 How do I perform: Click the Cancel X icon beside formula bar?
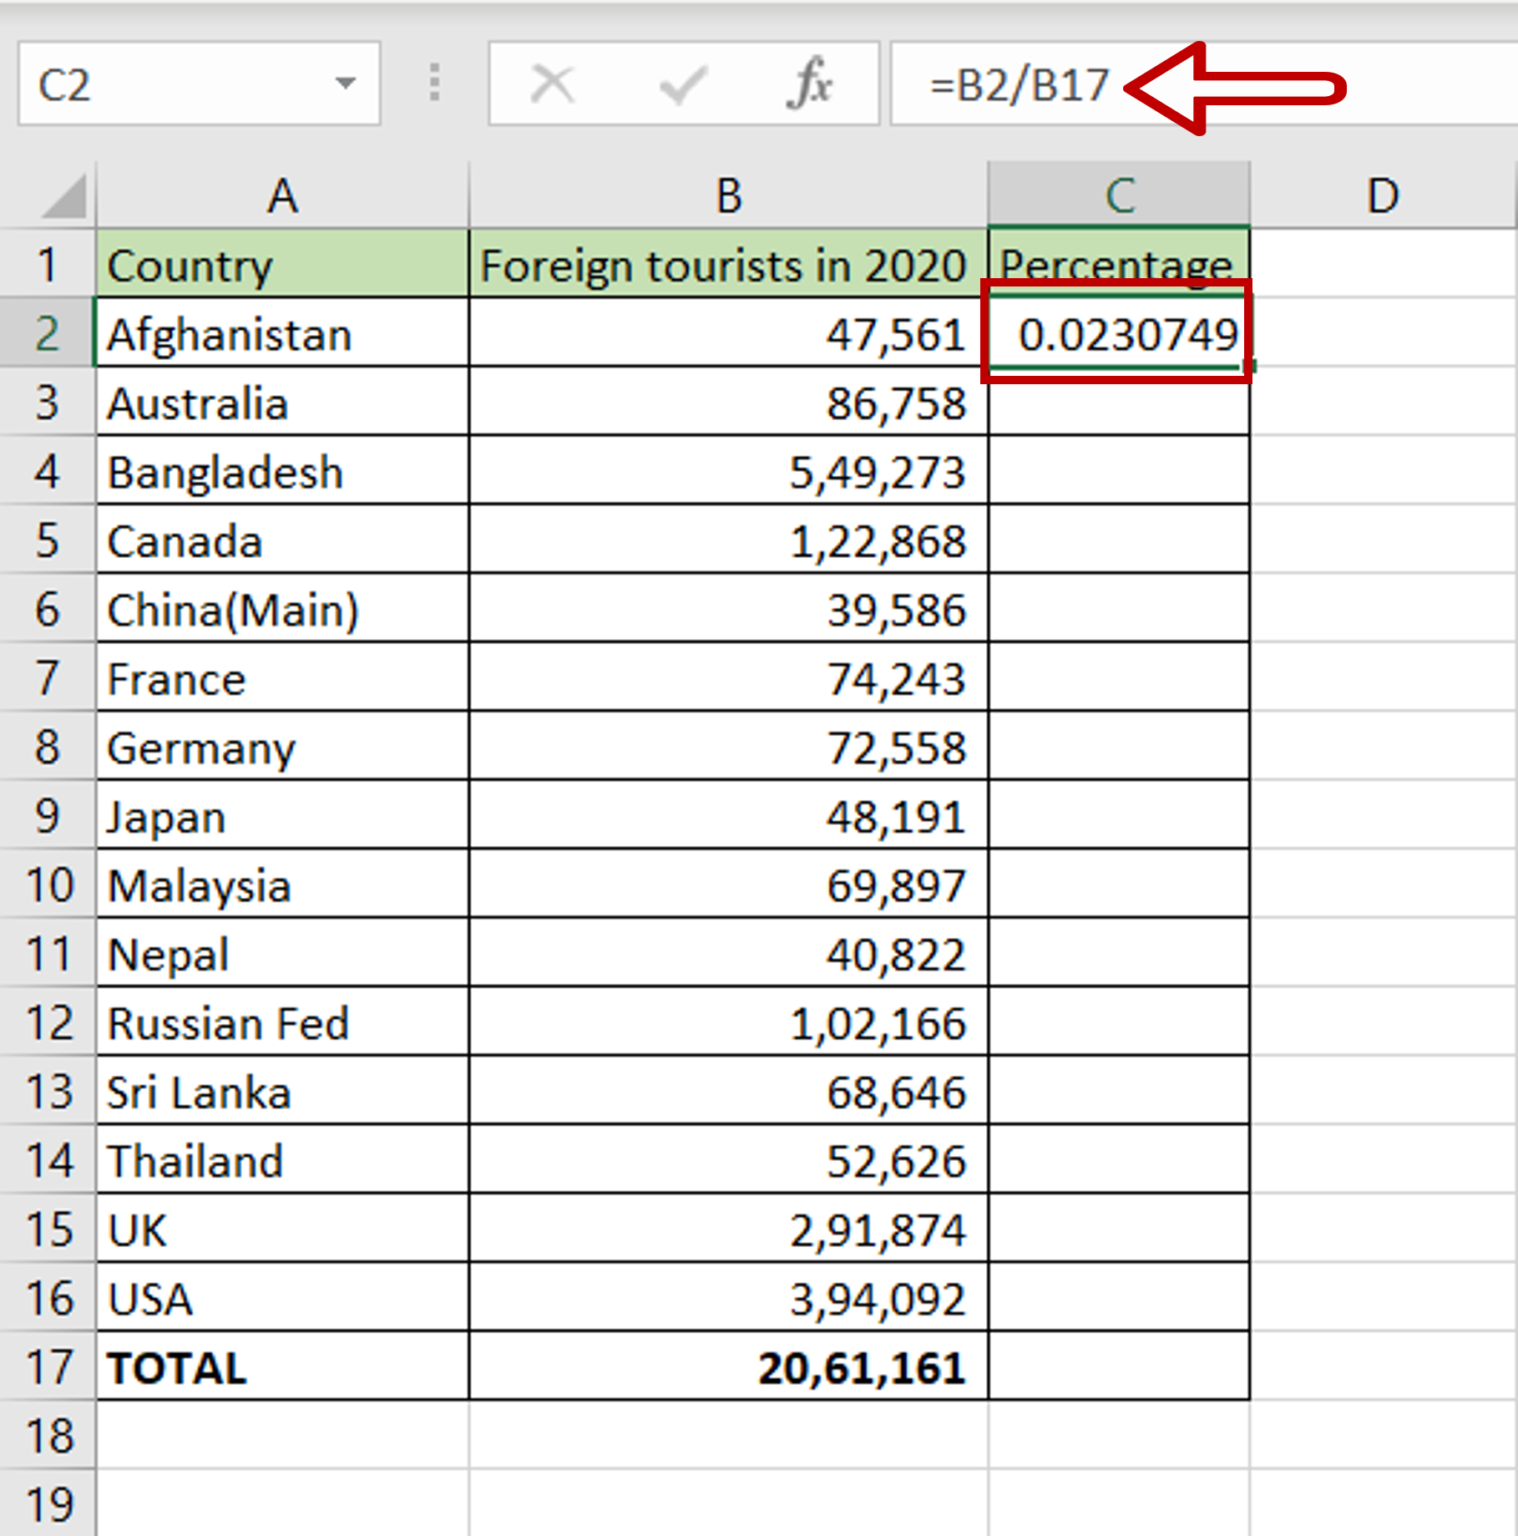point(553,85)
